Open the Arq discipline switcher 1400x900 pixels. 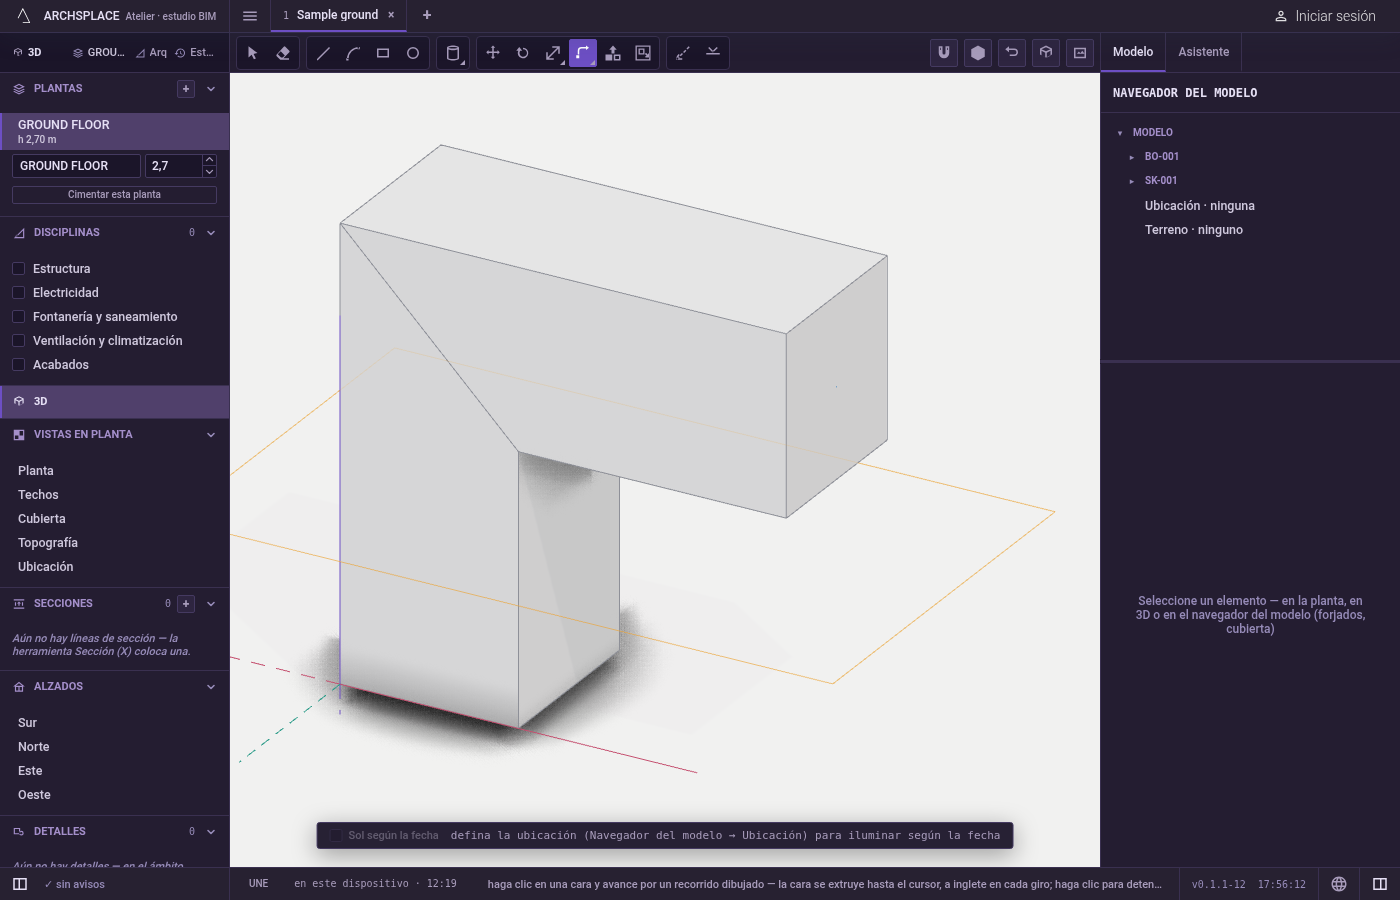pos(152,53)
